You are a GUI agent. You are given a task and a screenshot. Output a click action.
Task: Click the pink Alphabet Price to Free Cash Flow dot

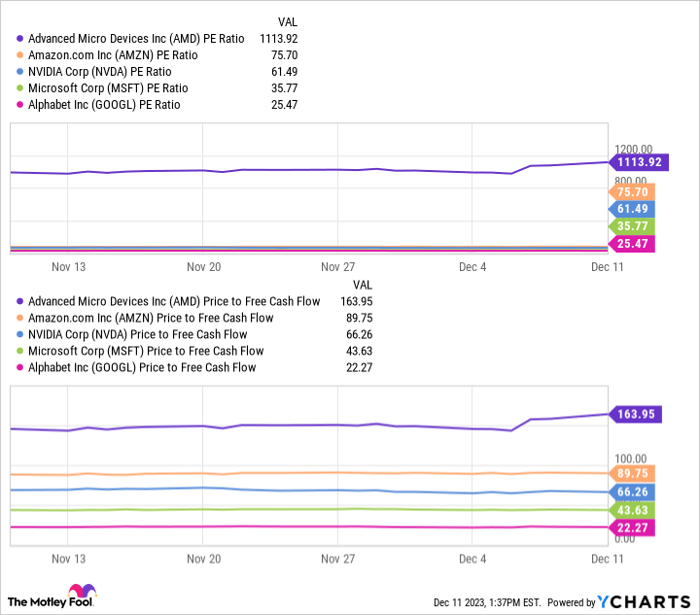pyautogui.click(x=20, y=368)
